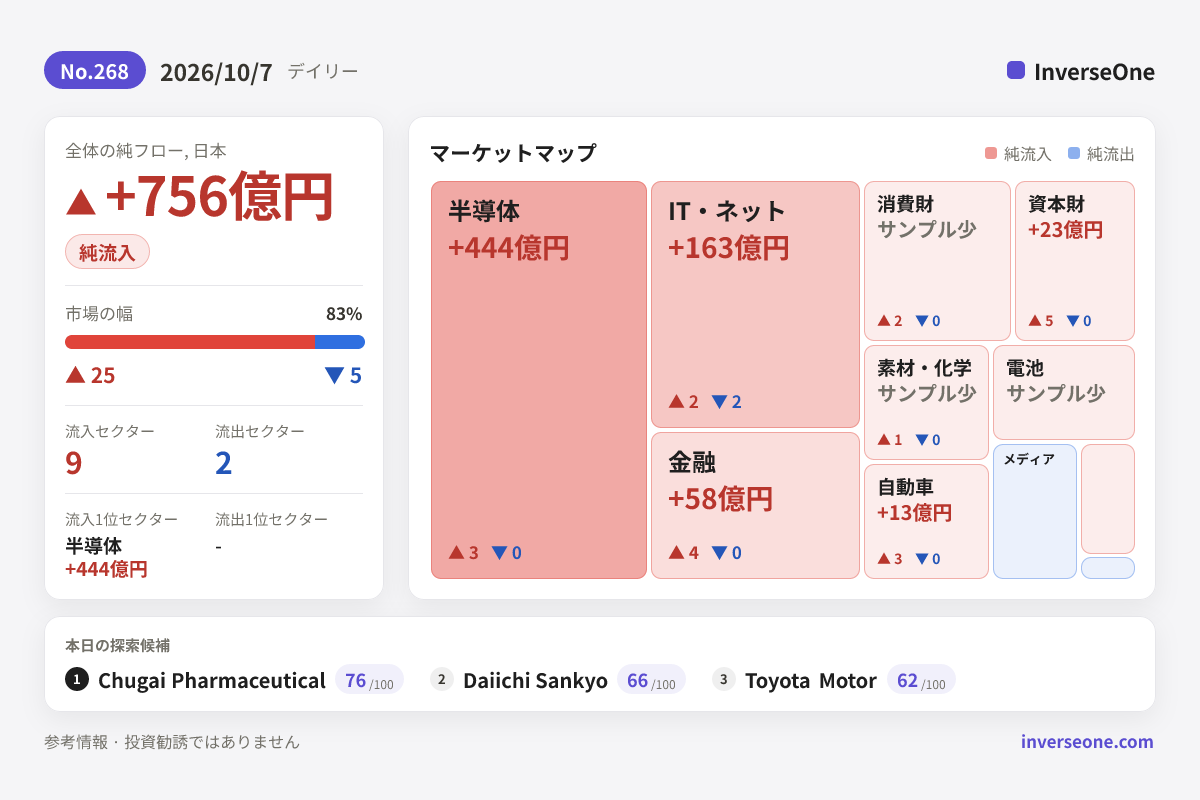This screenshot has width=1200, height=800.
Task: Select the 2026/10/7 date text
Action: [216, 72]
